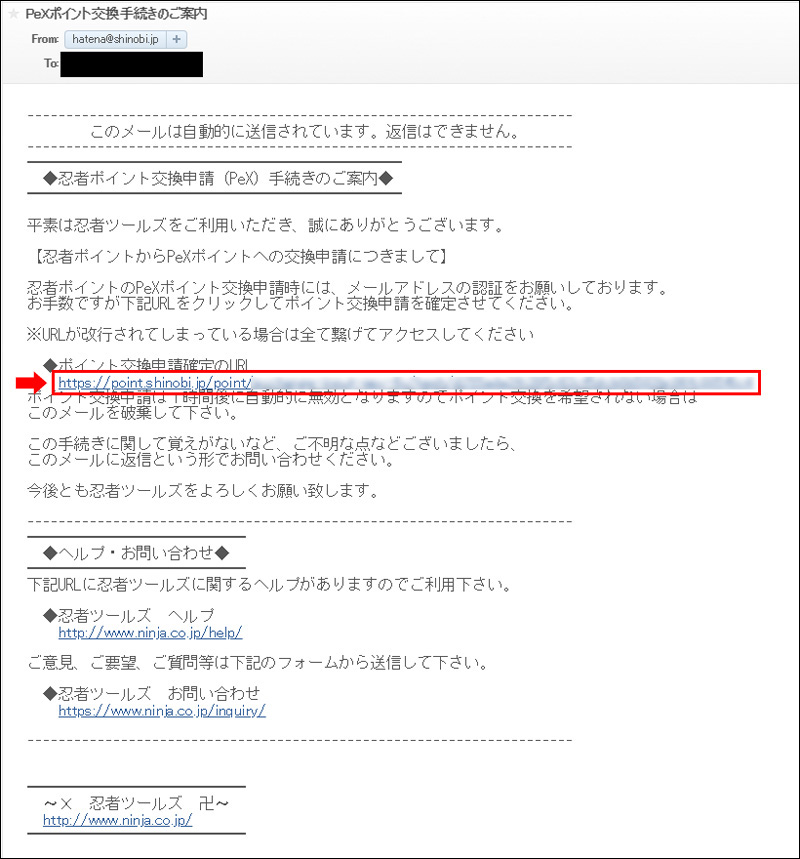Click heading ◆忍者ポイント交換申請（PeX）手続きのご案内◆
The height and width of the screenshot is (859, 800).
click(218, 179)
